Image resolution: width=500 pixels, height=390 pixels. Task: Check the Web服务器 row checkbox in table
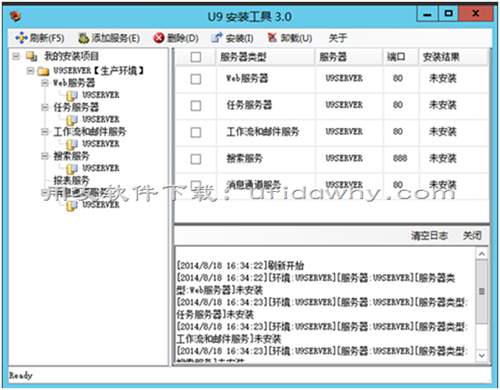(196, 79)
